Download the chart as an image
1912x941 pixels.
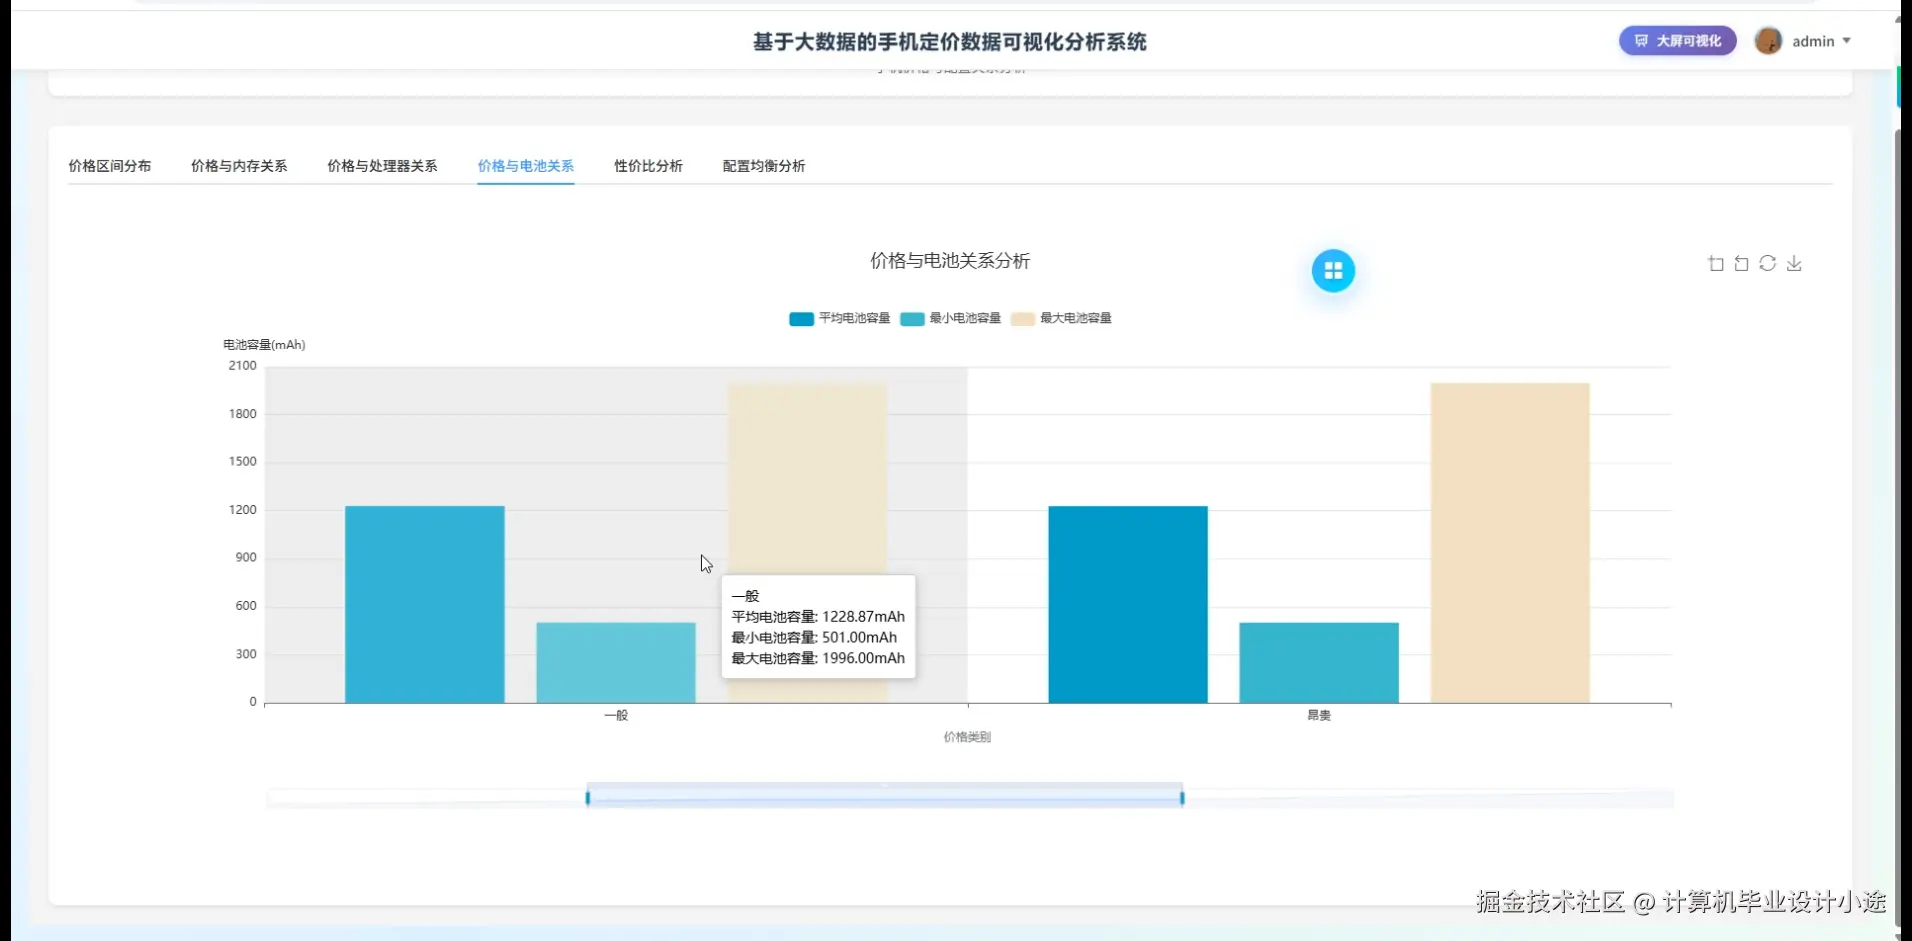coord(1795,263)
